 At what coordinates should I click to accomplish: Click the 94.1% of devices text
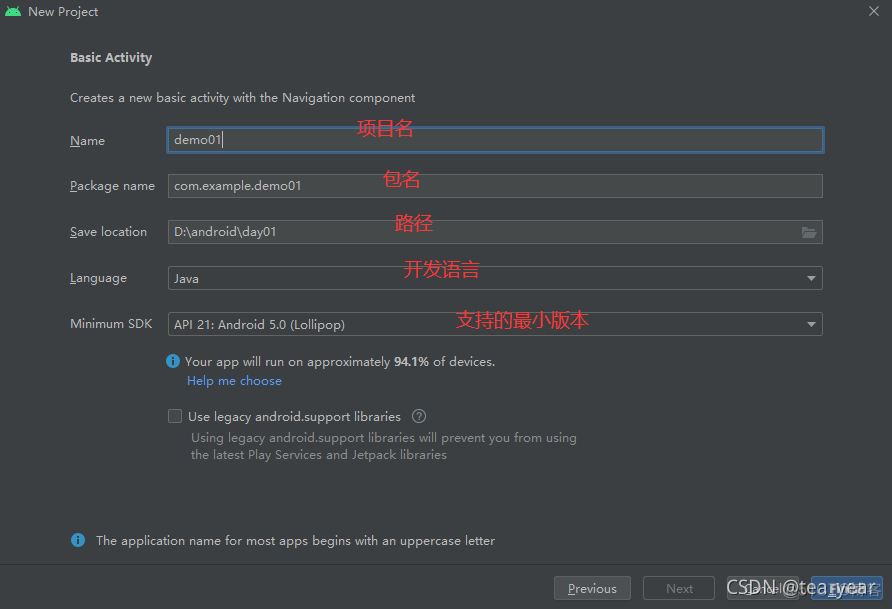coord(444,362)
